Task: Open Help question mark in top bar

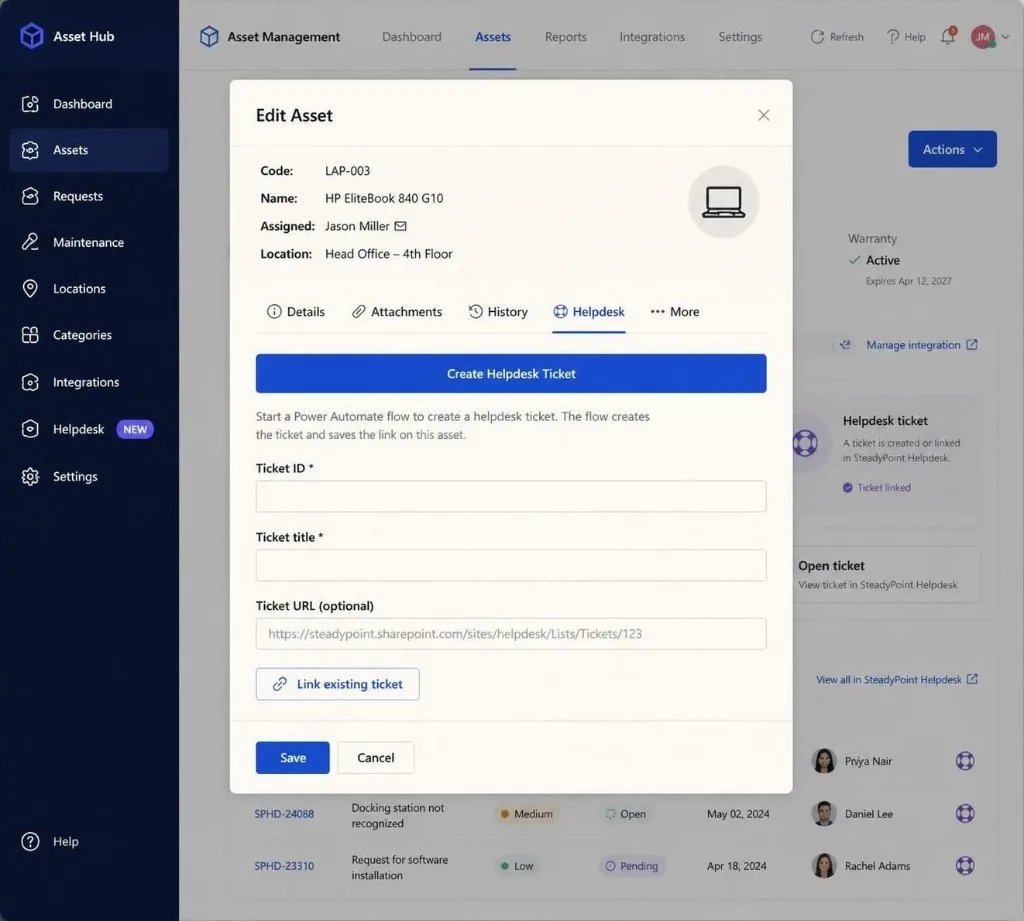Action: [x=893, y=37]
